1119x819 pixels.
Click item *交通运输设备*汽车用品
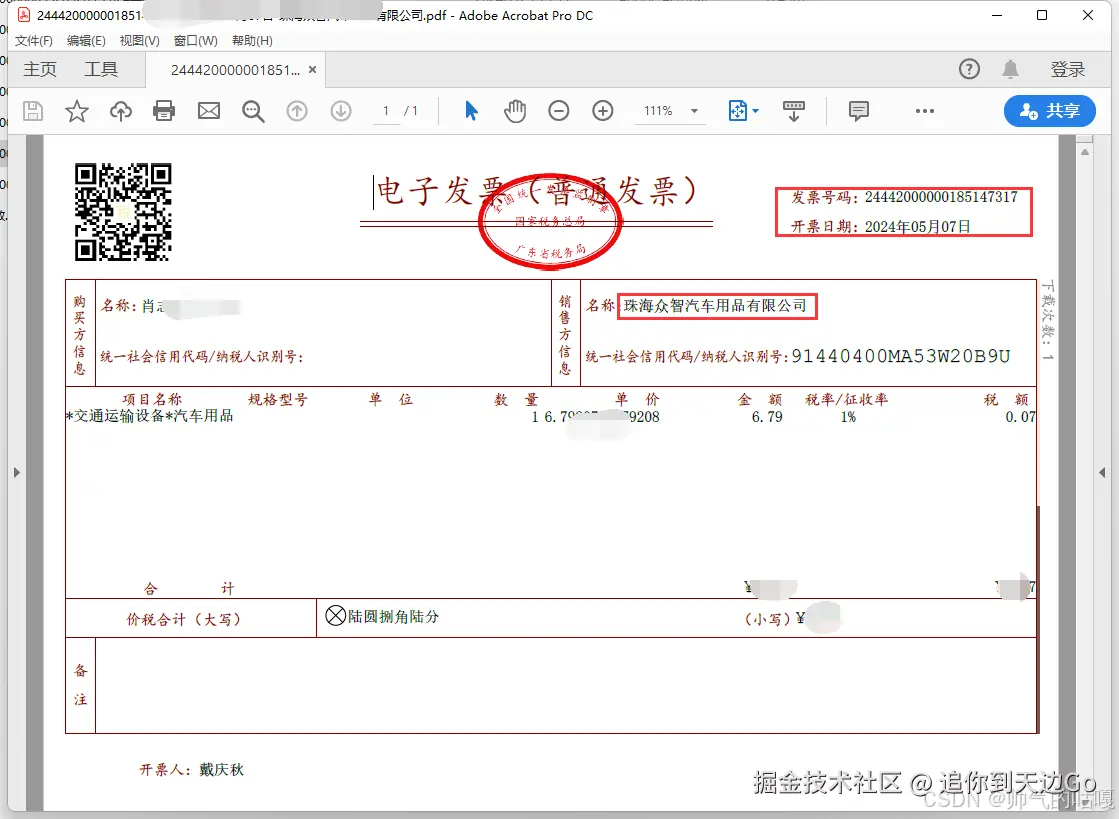click(x=149, y=416)
